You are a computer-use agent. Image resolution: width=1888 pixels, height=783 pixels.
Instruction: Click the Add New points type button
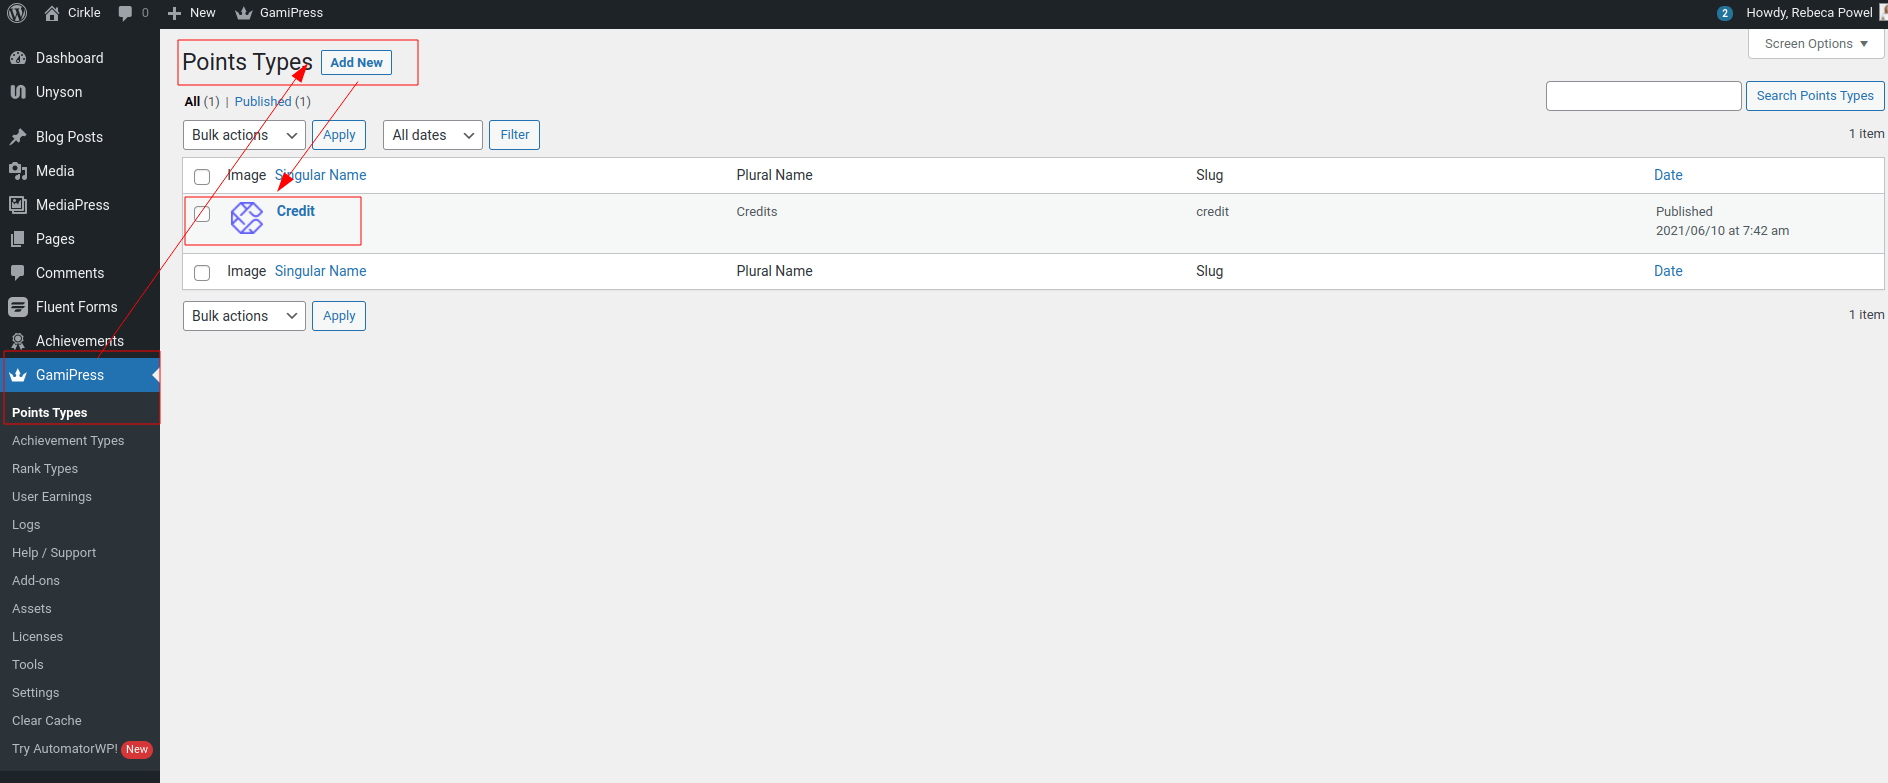(x=356, y=62)
